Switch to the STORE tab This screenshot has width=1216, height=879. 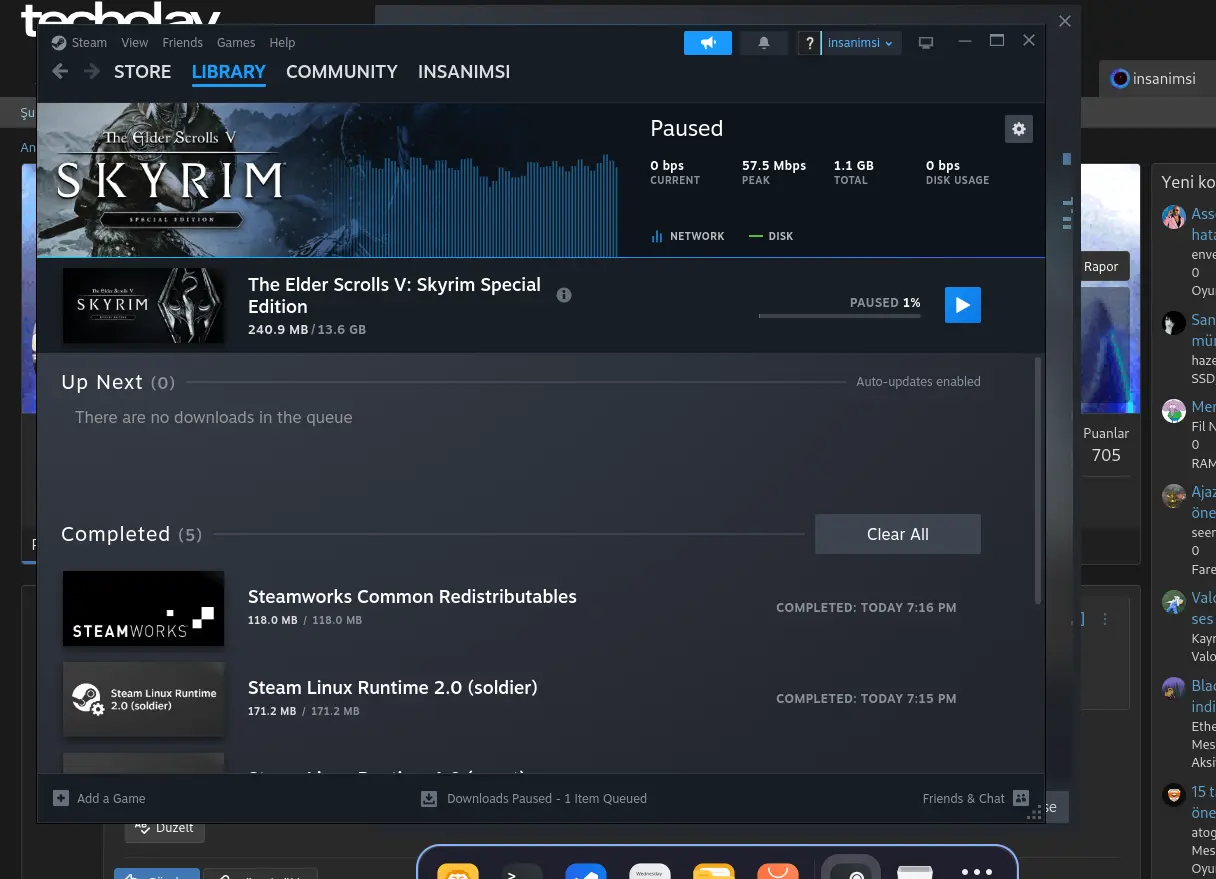(142, 72)
